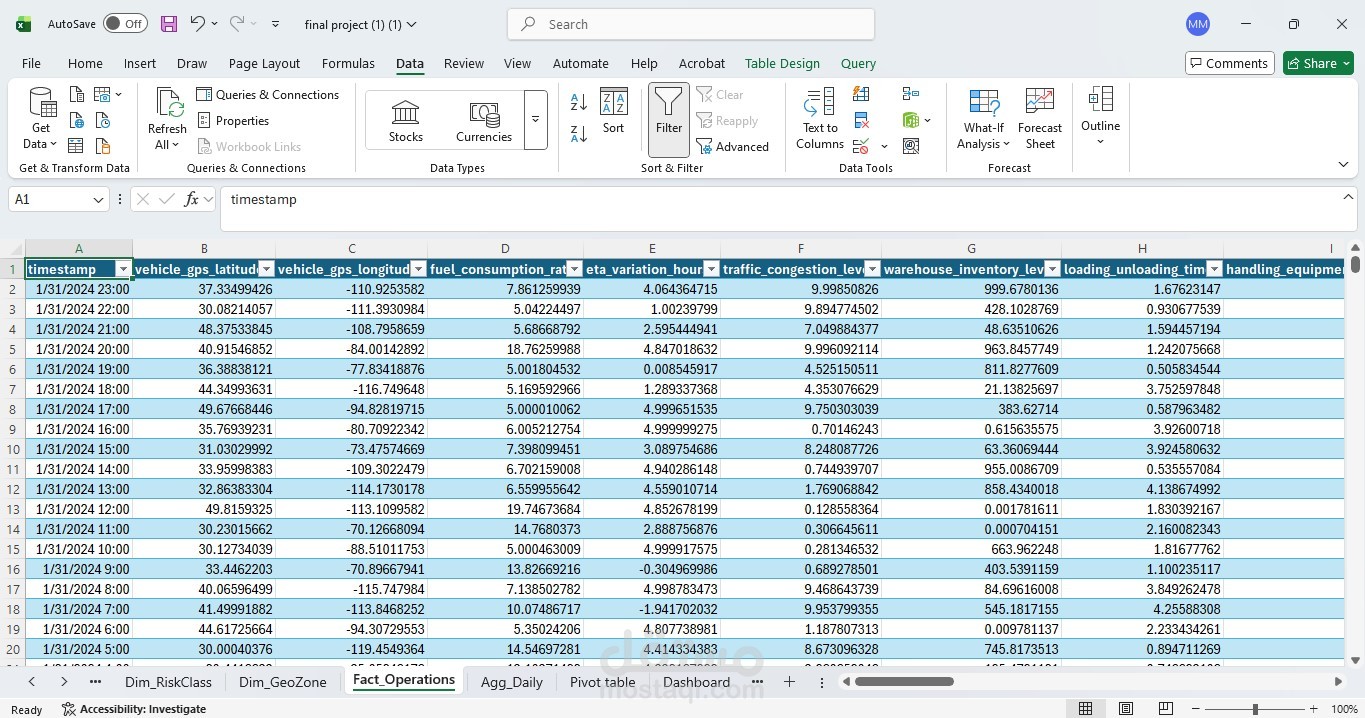Expand the Data Types gallery
This screenshot has width=1365, height=718.
pyautogui.click(x=535, y=120)
